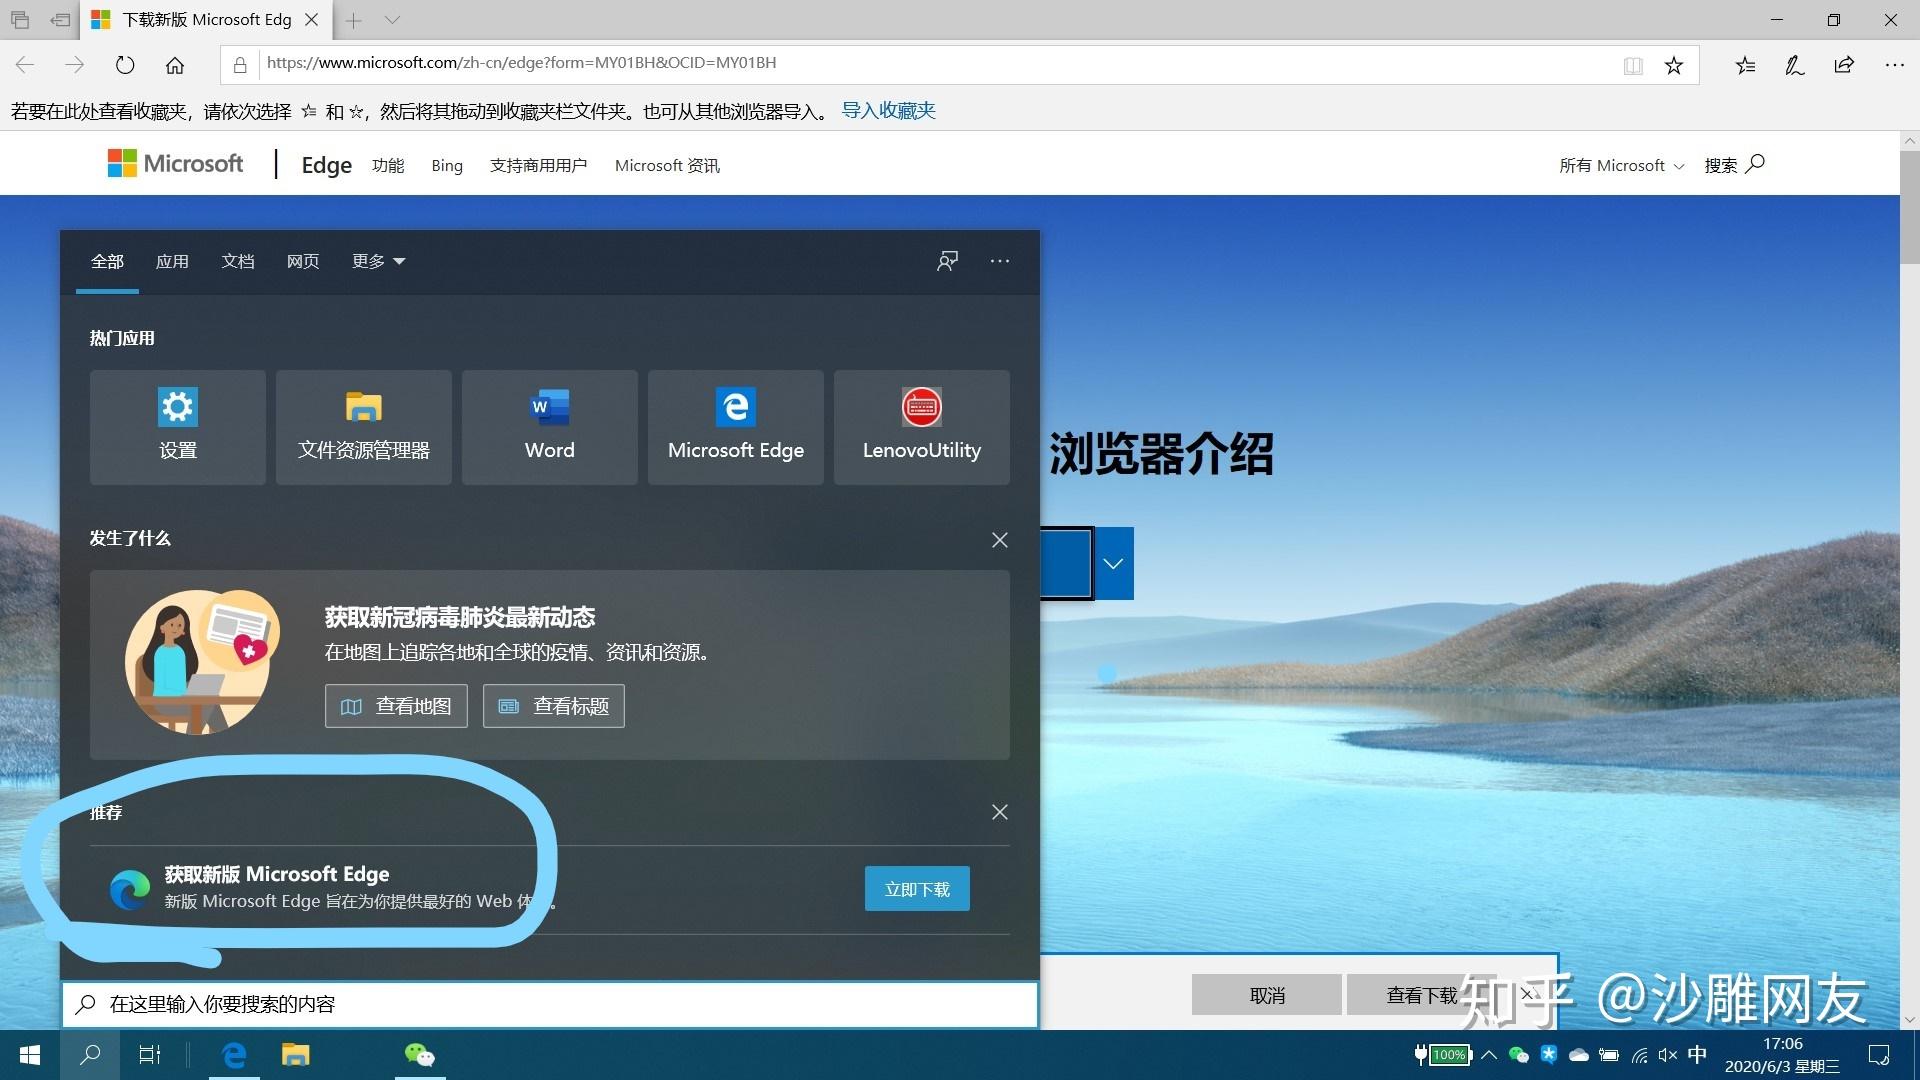This screenshot has width=1920, height=1080.
Task: Click the browser's Forward arrow
Action: coord(75,65)
